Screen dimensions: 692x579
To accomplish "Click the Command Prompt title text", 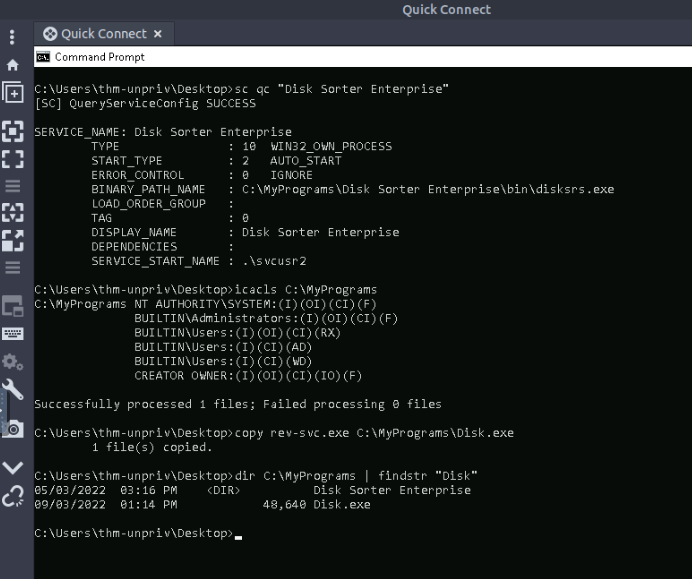I will tap(100, 57).
